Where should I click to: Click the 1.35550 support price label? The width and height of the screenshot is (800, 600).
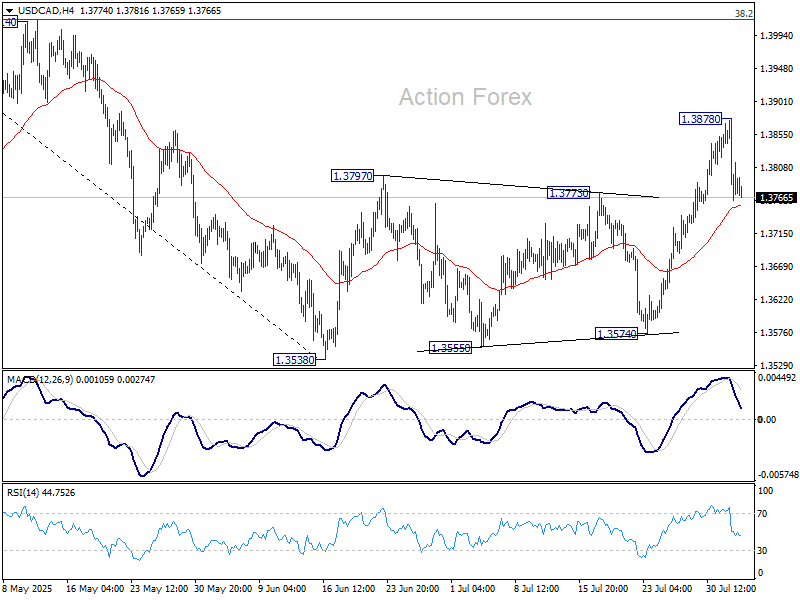point(449,348)
